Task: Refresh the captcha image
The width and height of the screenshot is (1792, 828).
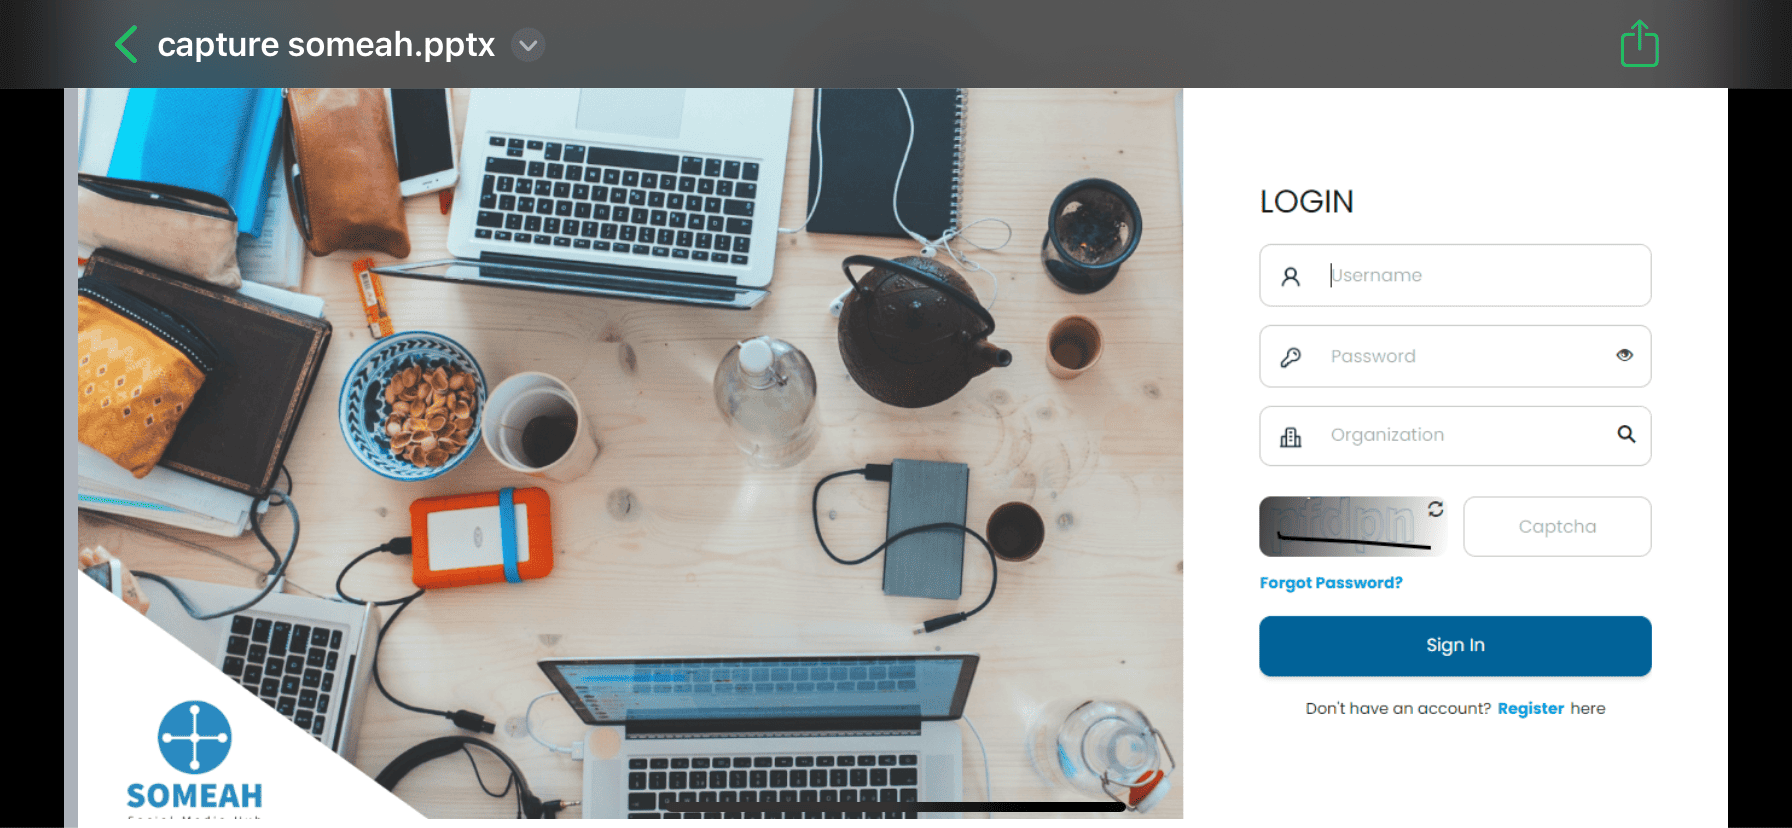Action: tap(1436, 509)
